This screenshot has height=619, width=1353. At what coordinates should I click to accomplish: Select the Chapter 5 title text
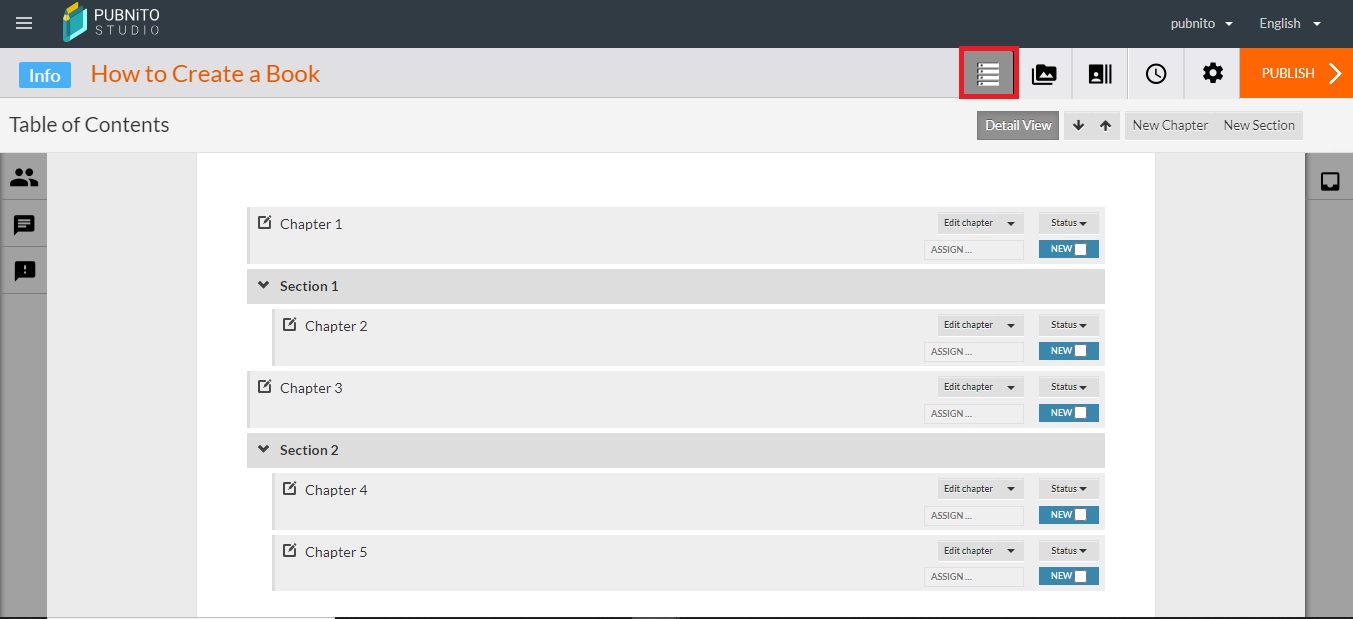click(336, 552)
